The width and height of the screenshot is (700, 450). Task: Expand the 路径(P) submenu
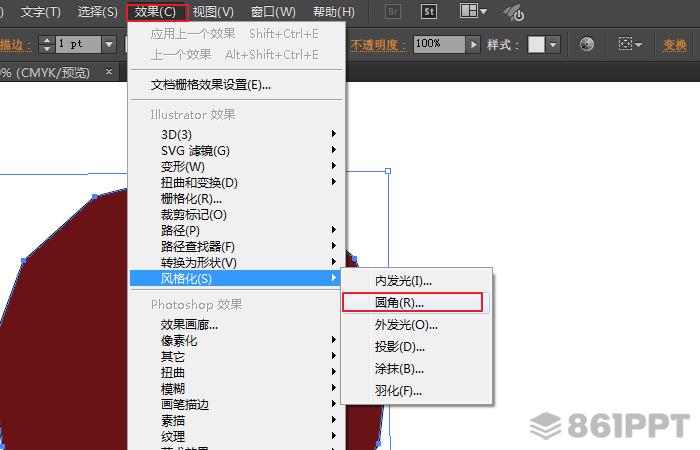click(237, 230)
